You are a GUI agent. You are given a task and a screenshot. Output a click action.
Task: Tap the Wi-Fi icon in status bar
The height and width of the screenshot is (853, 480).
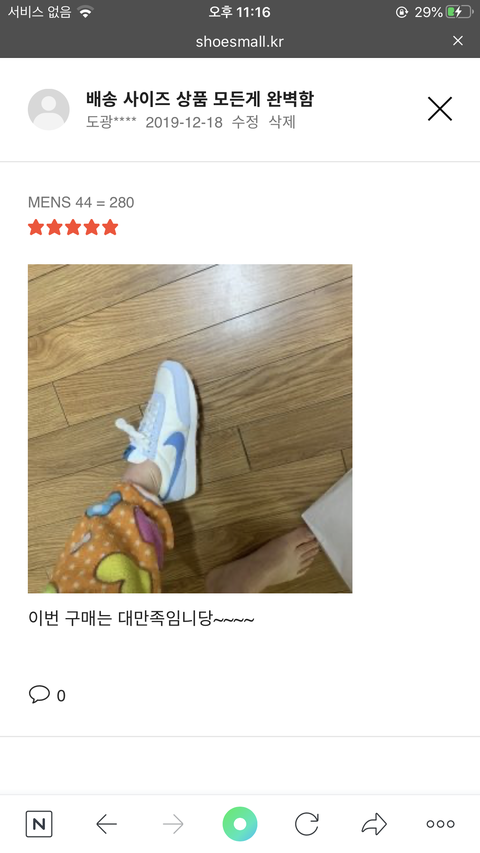[x=85, y=12]
